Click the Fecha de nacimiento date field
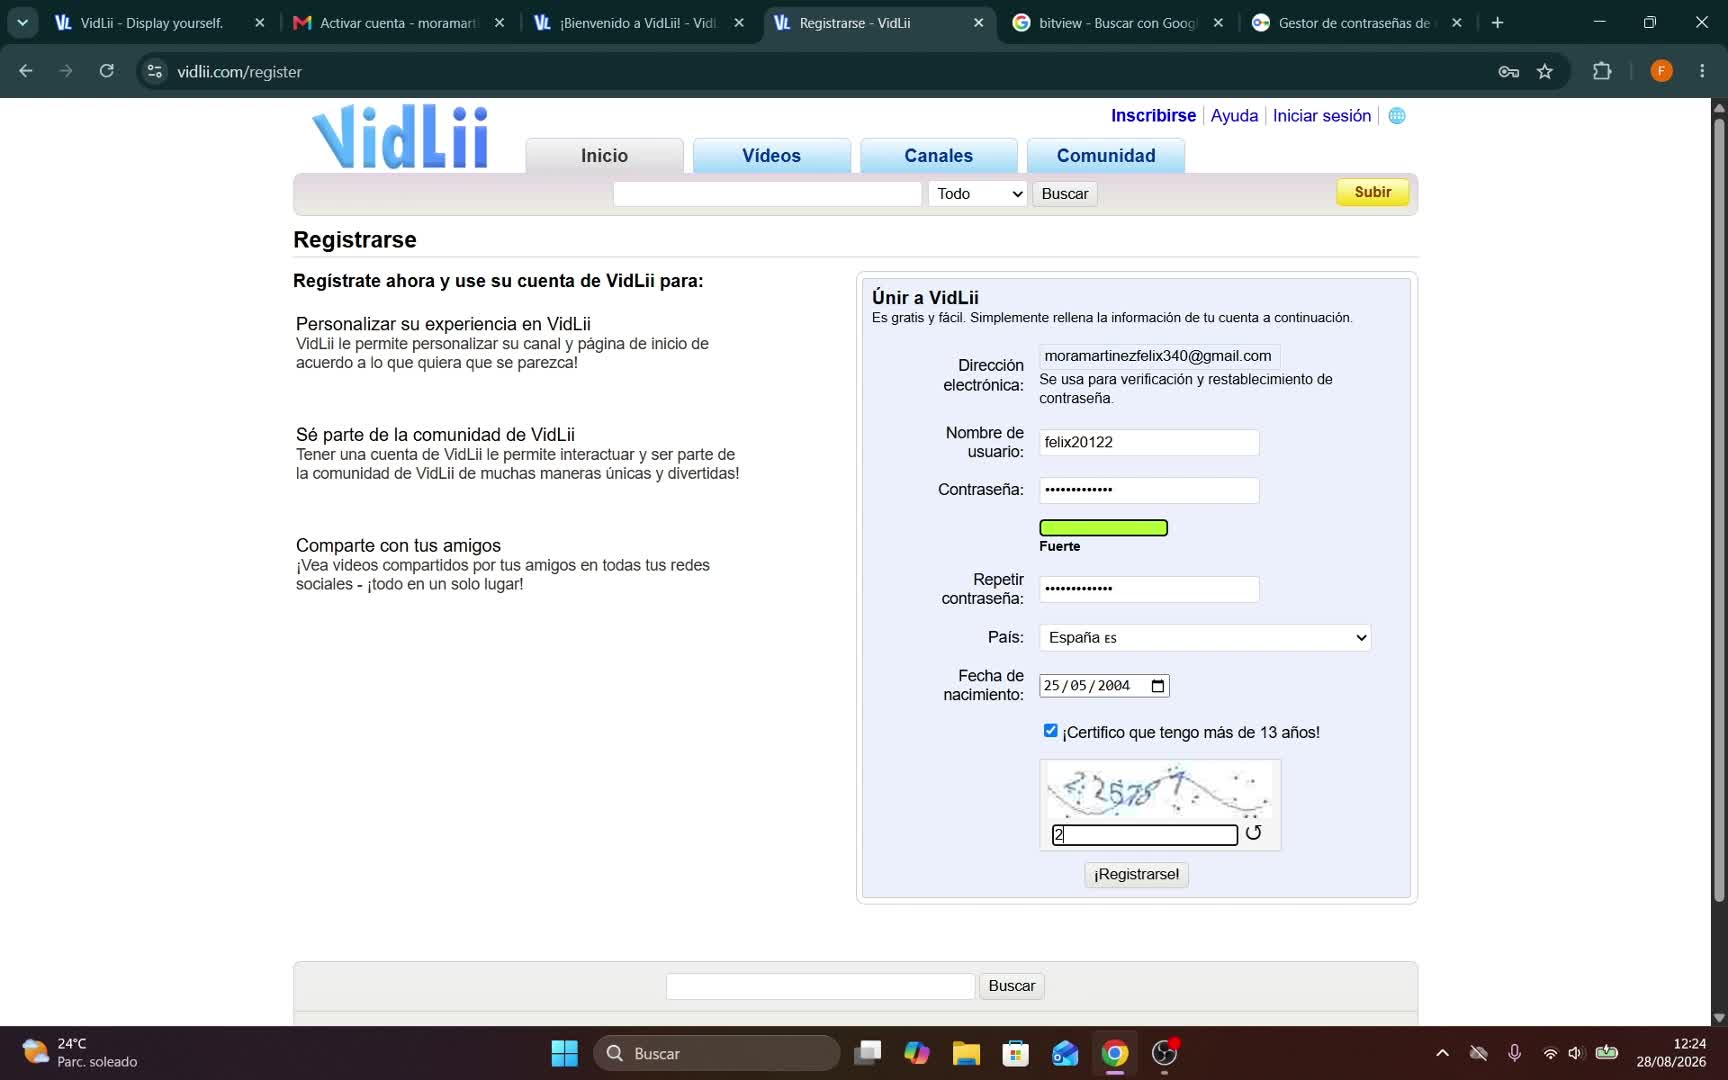Image resolution: width=1728 pixels, height=1080 pixels. pos(1104,686)
